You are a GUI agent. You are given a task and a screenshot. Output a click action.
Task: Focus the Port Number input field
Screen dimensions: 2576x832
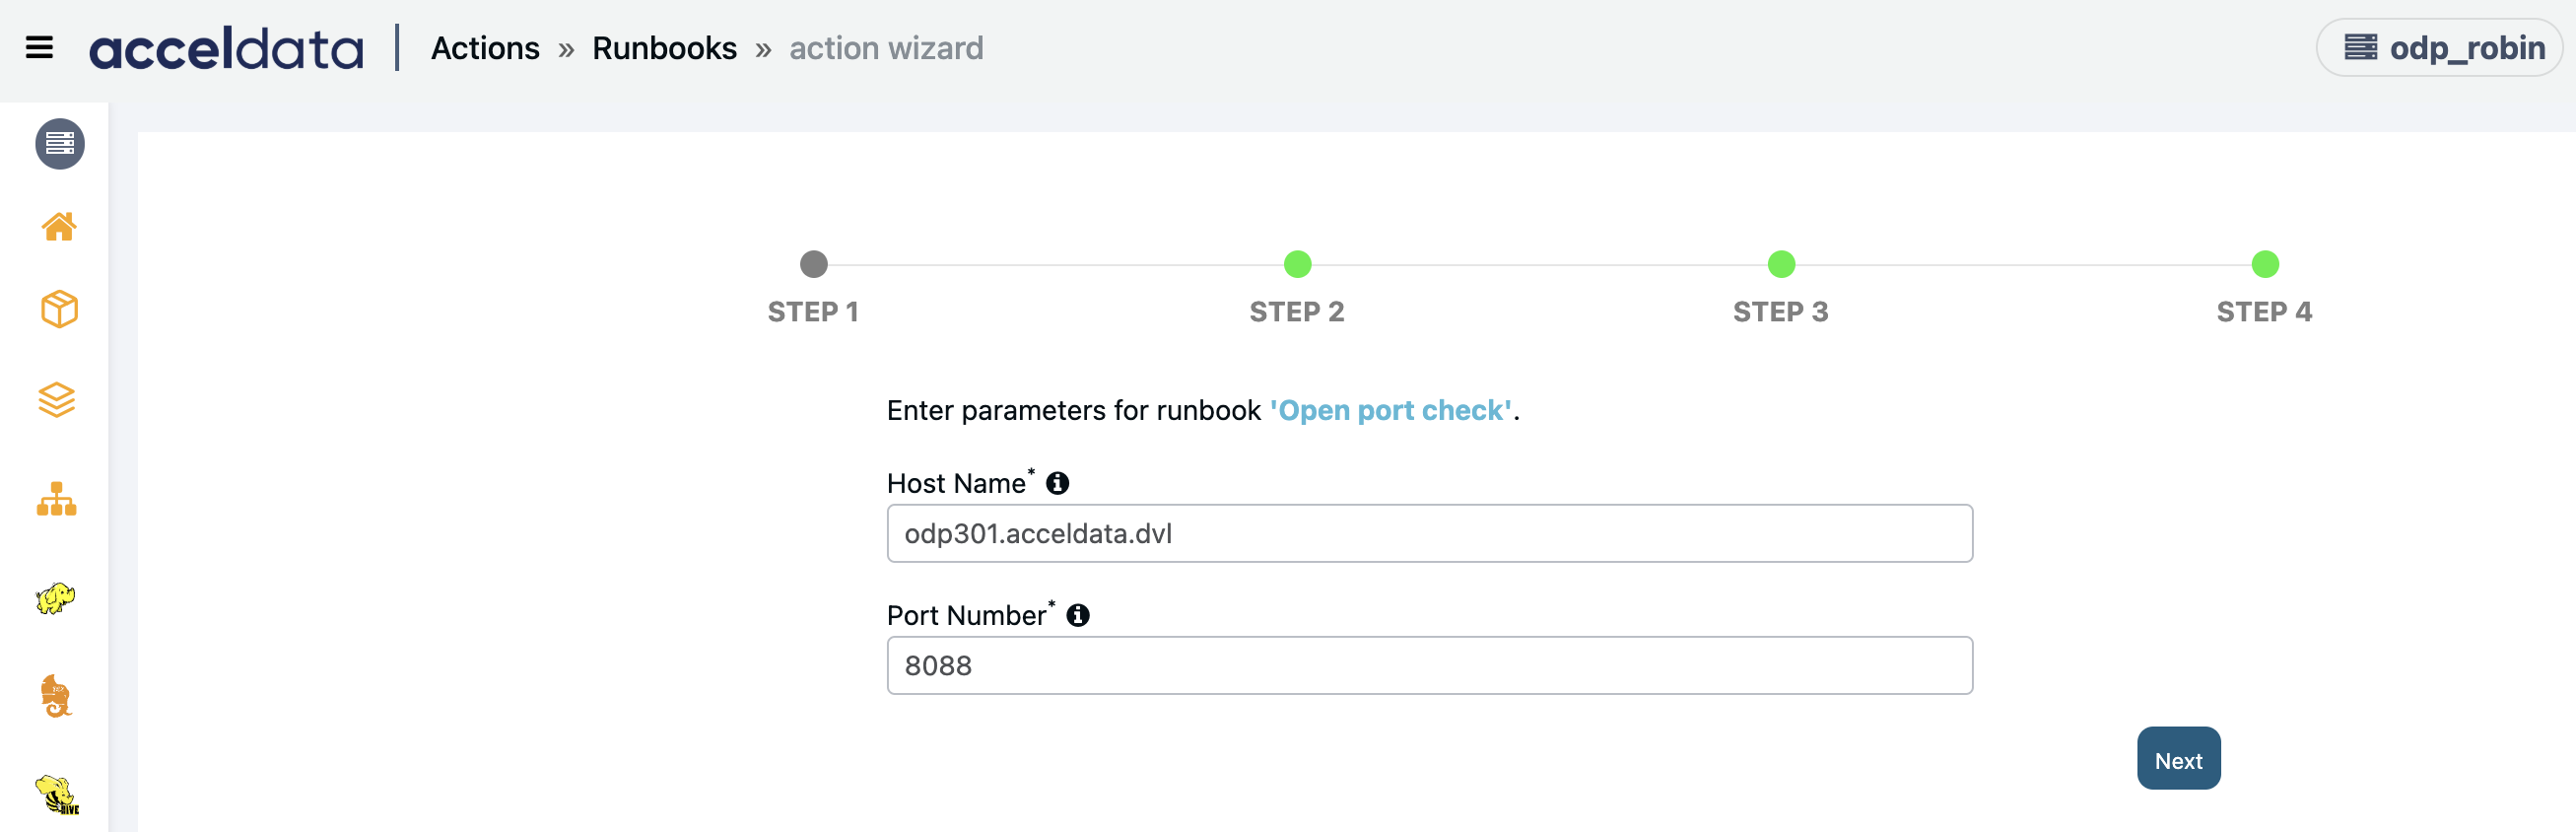[1429, 665]
